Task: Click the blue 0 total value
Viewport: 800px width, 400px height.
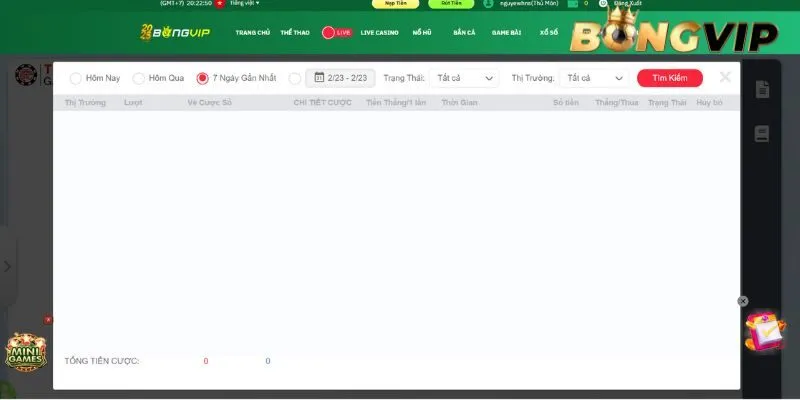Action: click(x=268, y=361)
